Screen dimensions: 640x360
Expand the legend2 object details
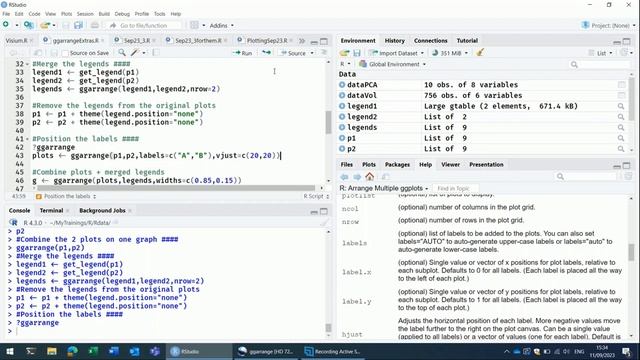pos(342,117)
